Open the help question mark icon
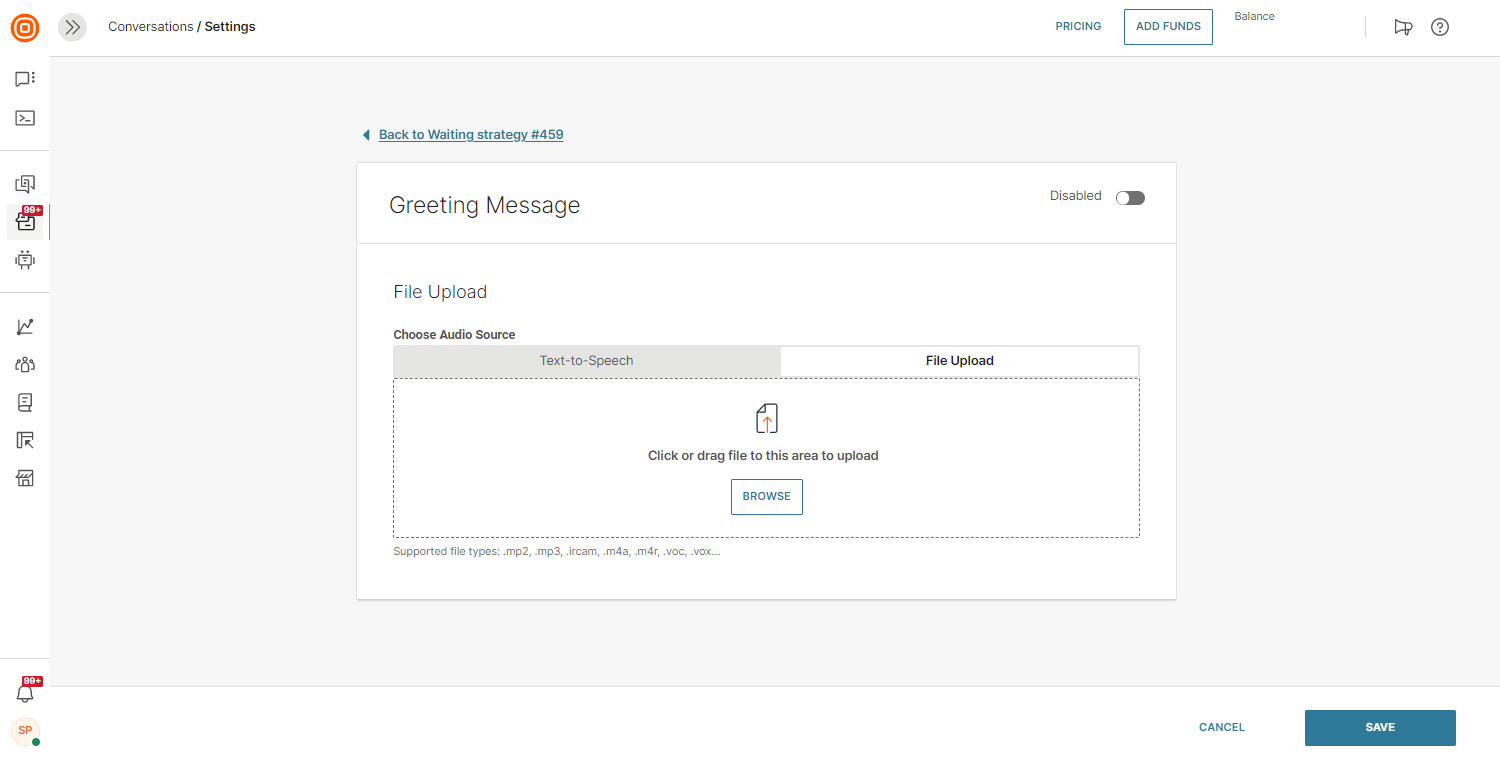 pos(1440,27)
